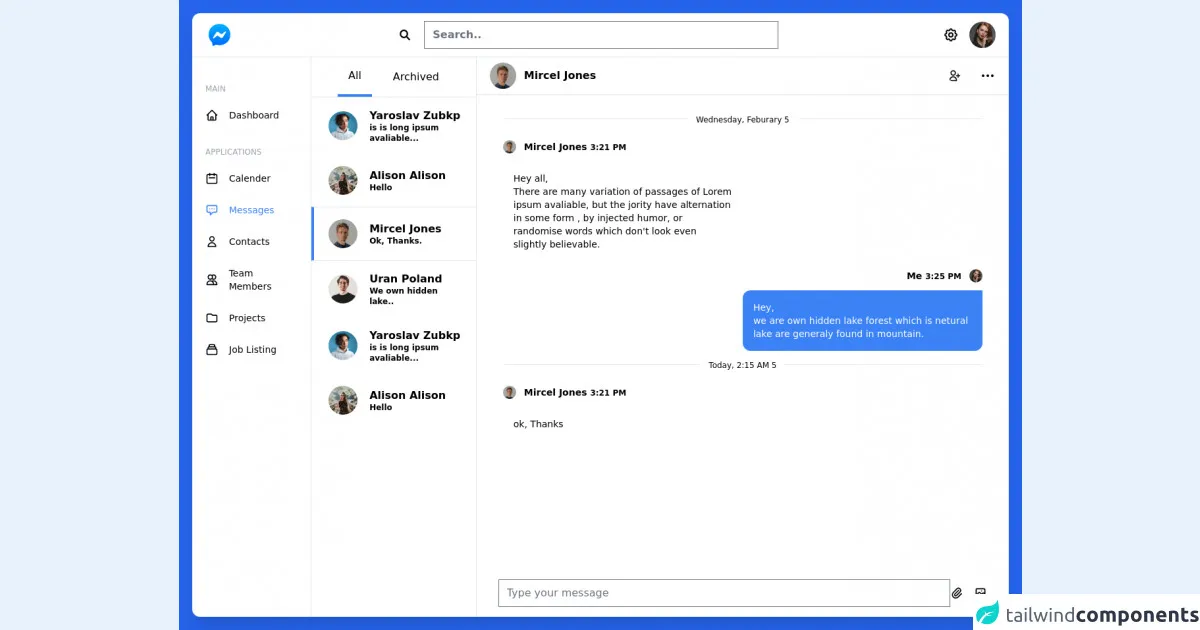Screen dimensions: 1200x630
Task: Open Contacts in the sidebar
Action: [x=248, y=242]
